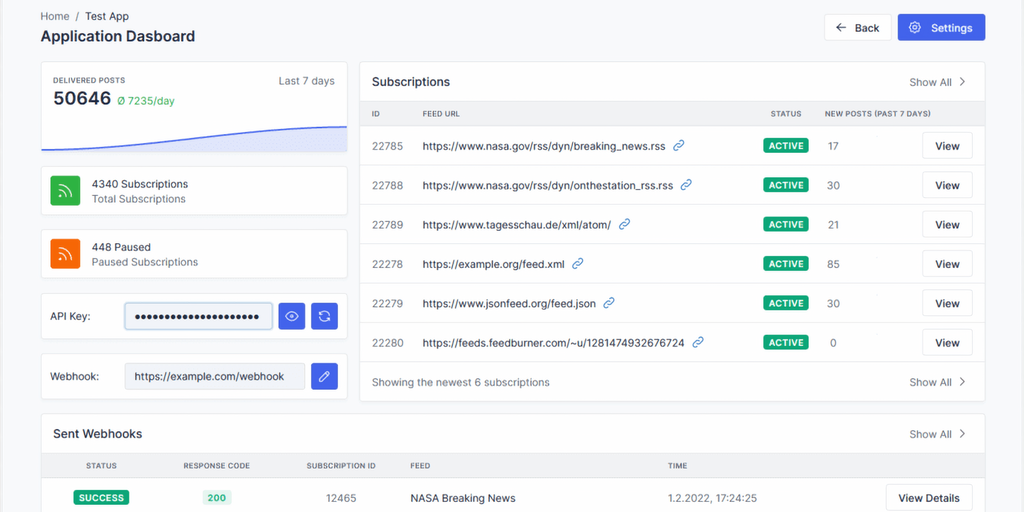Screen dimensions: 1024x512
Task: Open link icon beside tagesschau atom feed
Action: [624, 225]
